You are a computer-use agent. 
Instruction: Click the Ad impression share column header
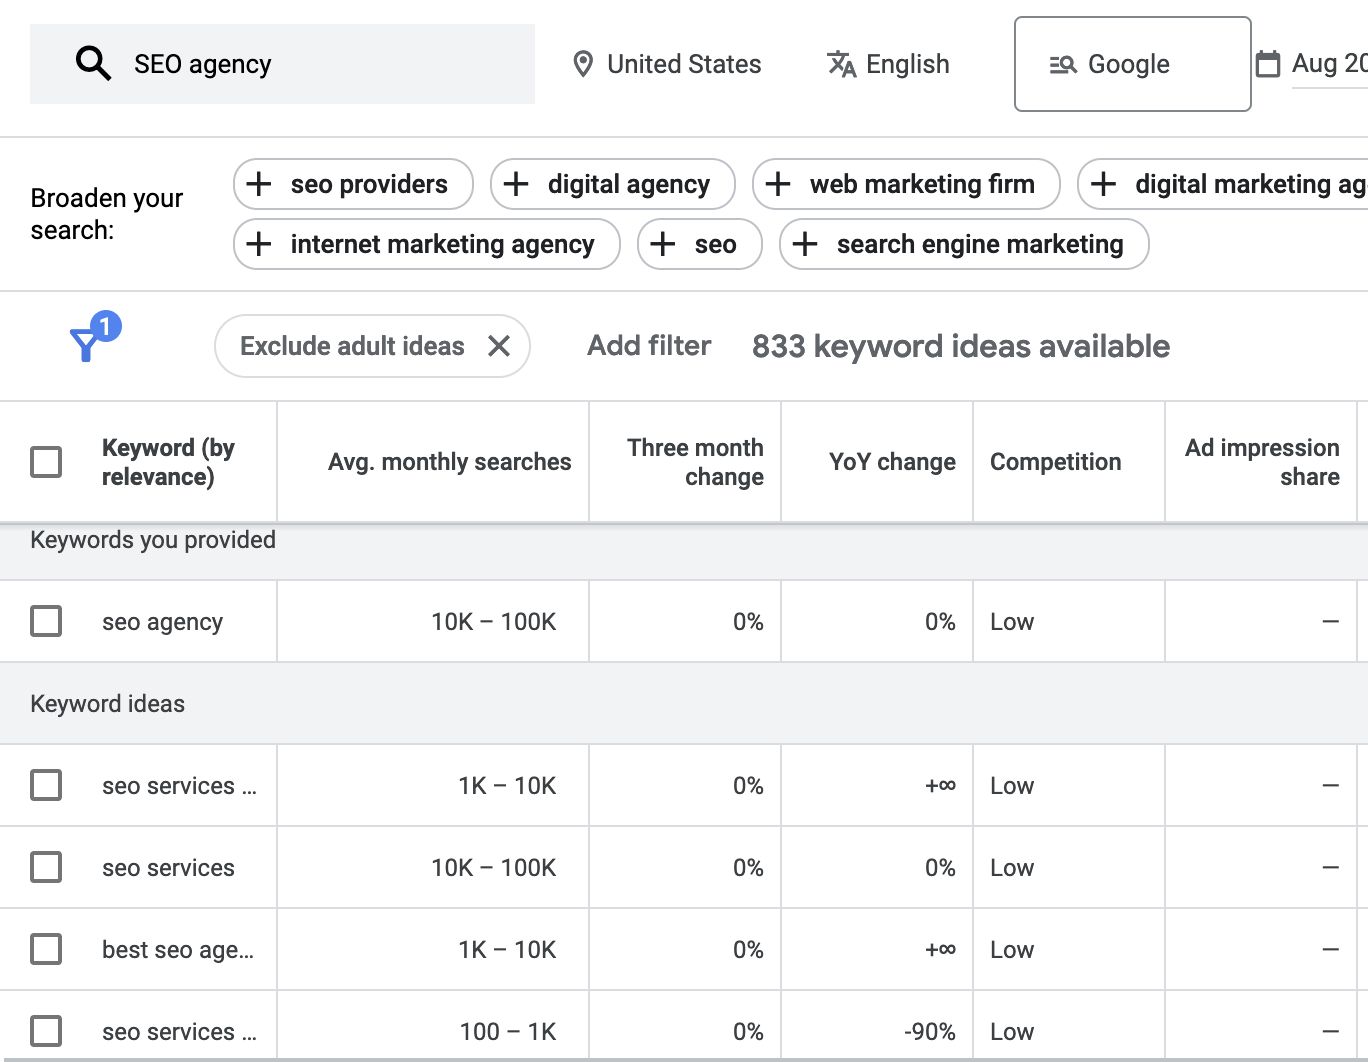click(1261, 461)
